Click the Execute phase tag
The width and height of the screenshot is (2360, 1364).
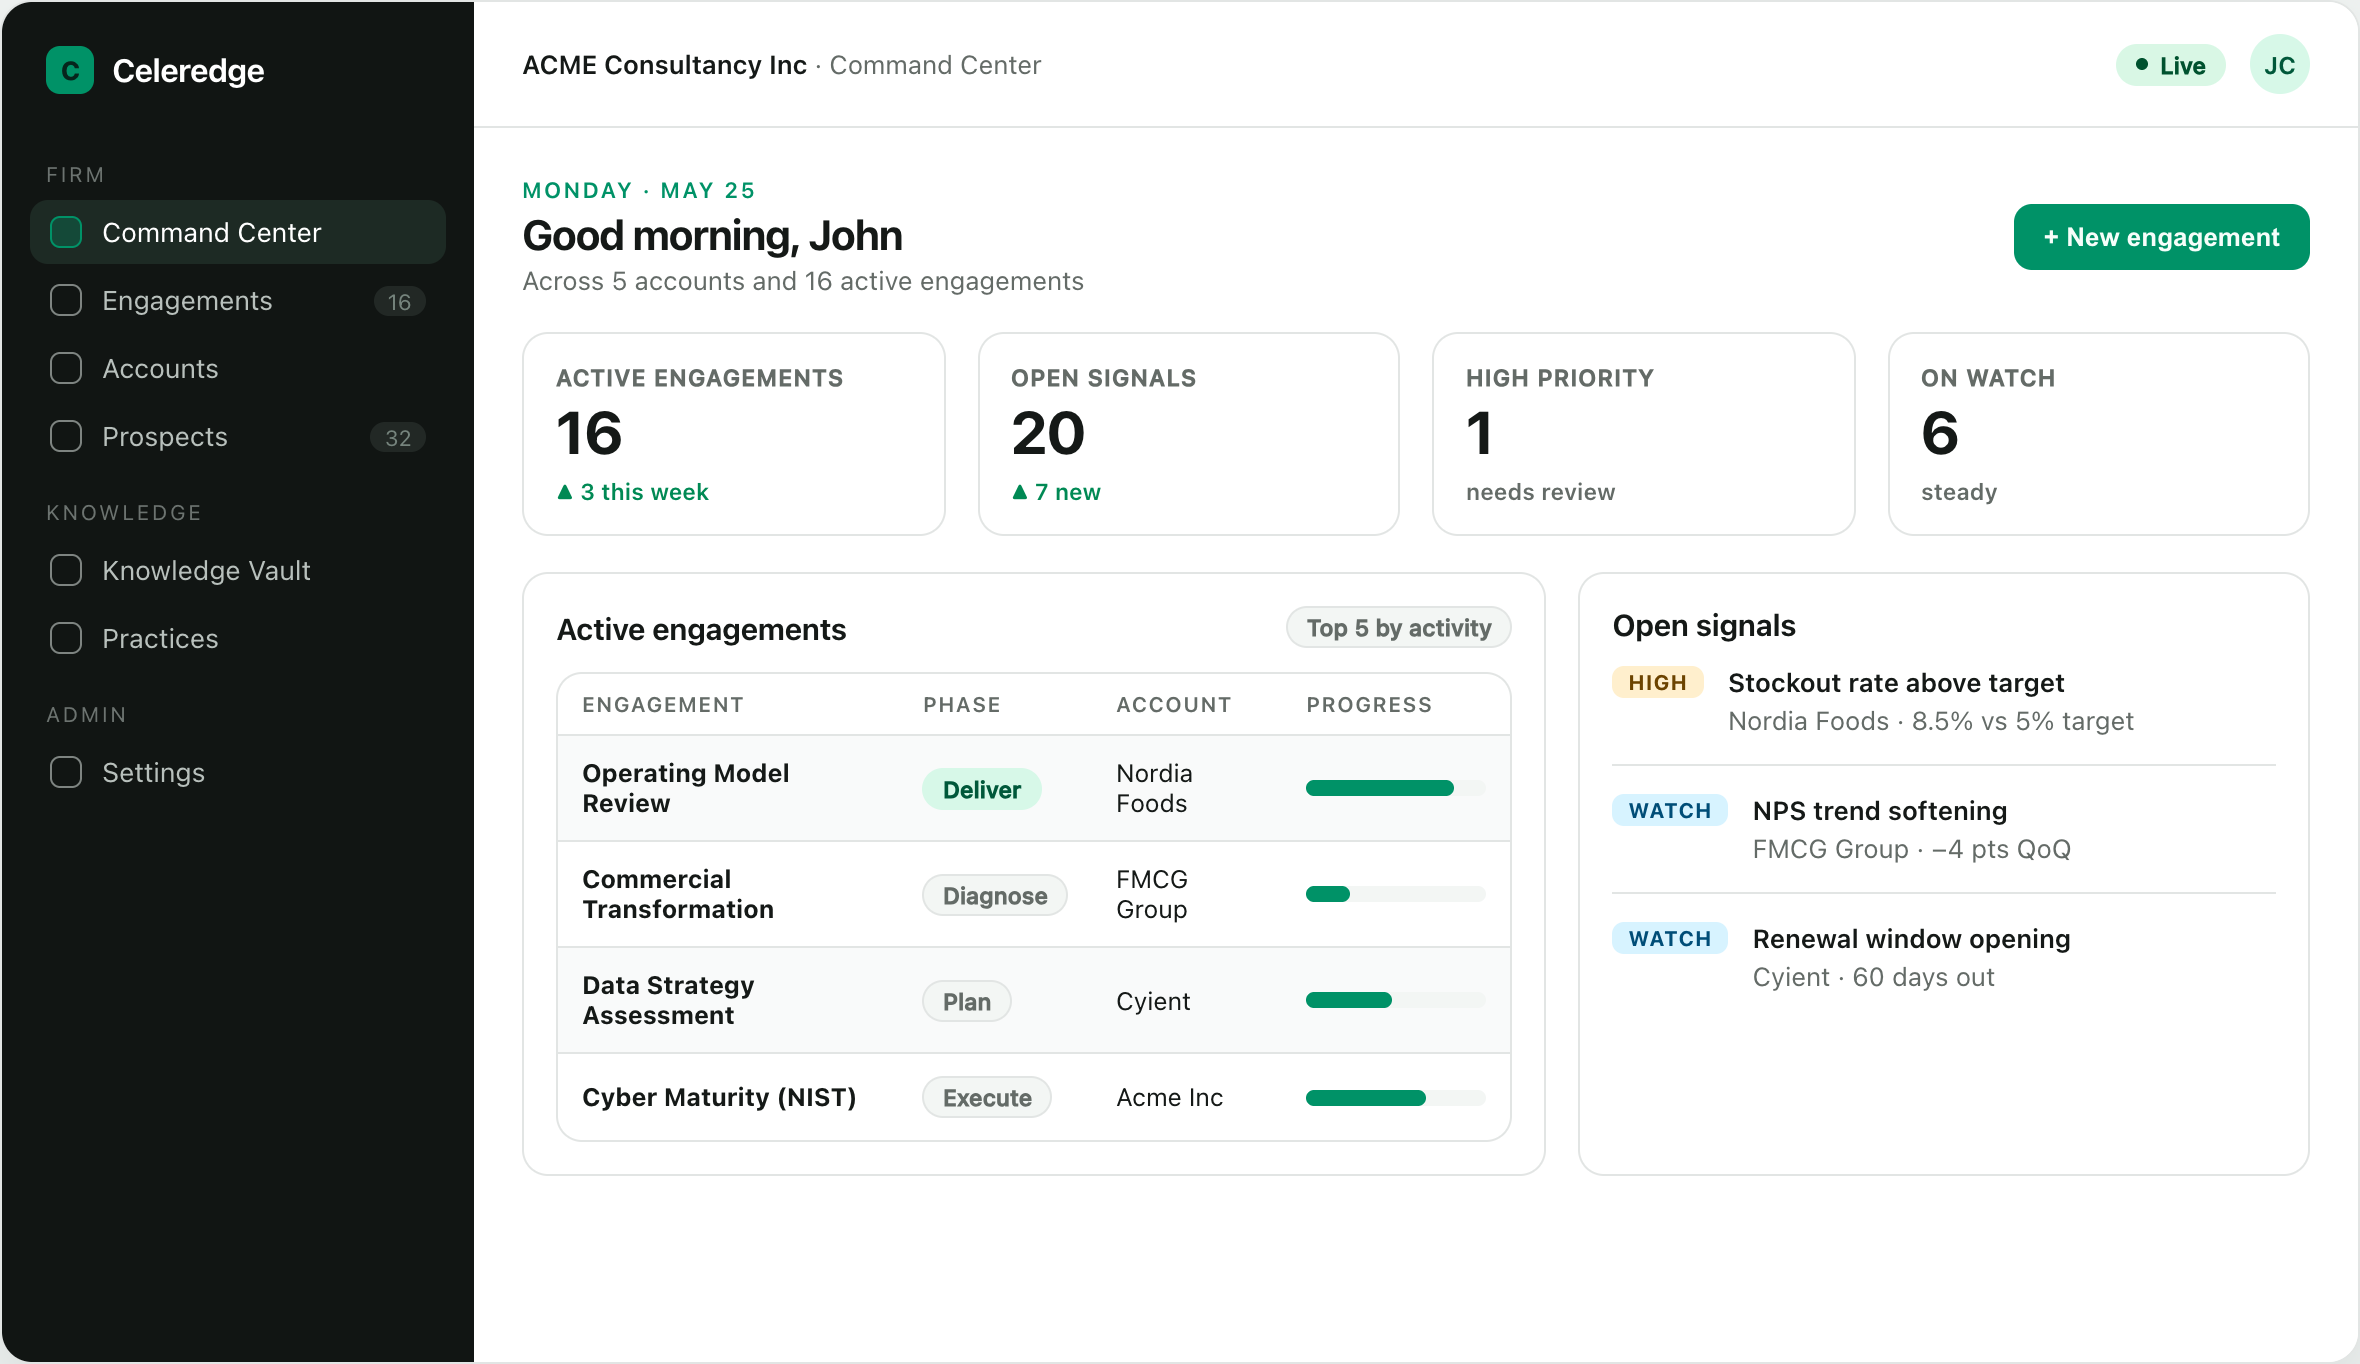(986, 1097)
